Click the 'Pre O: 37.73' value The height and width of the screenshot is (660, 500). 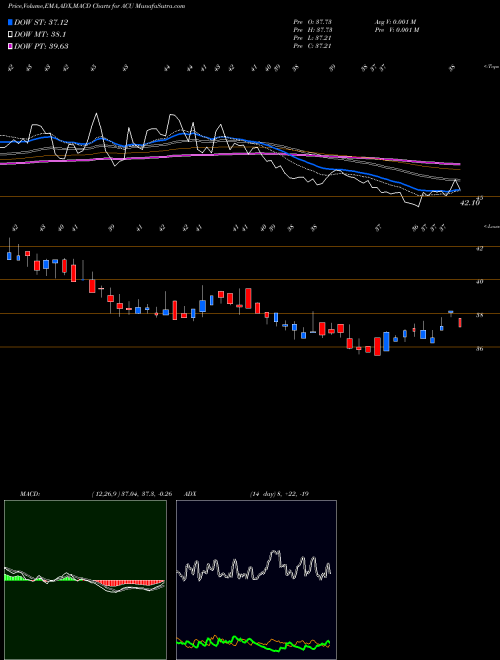click(313, 22)
